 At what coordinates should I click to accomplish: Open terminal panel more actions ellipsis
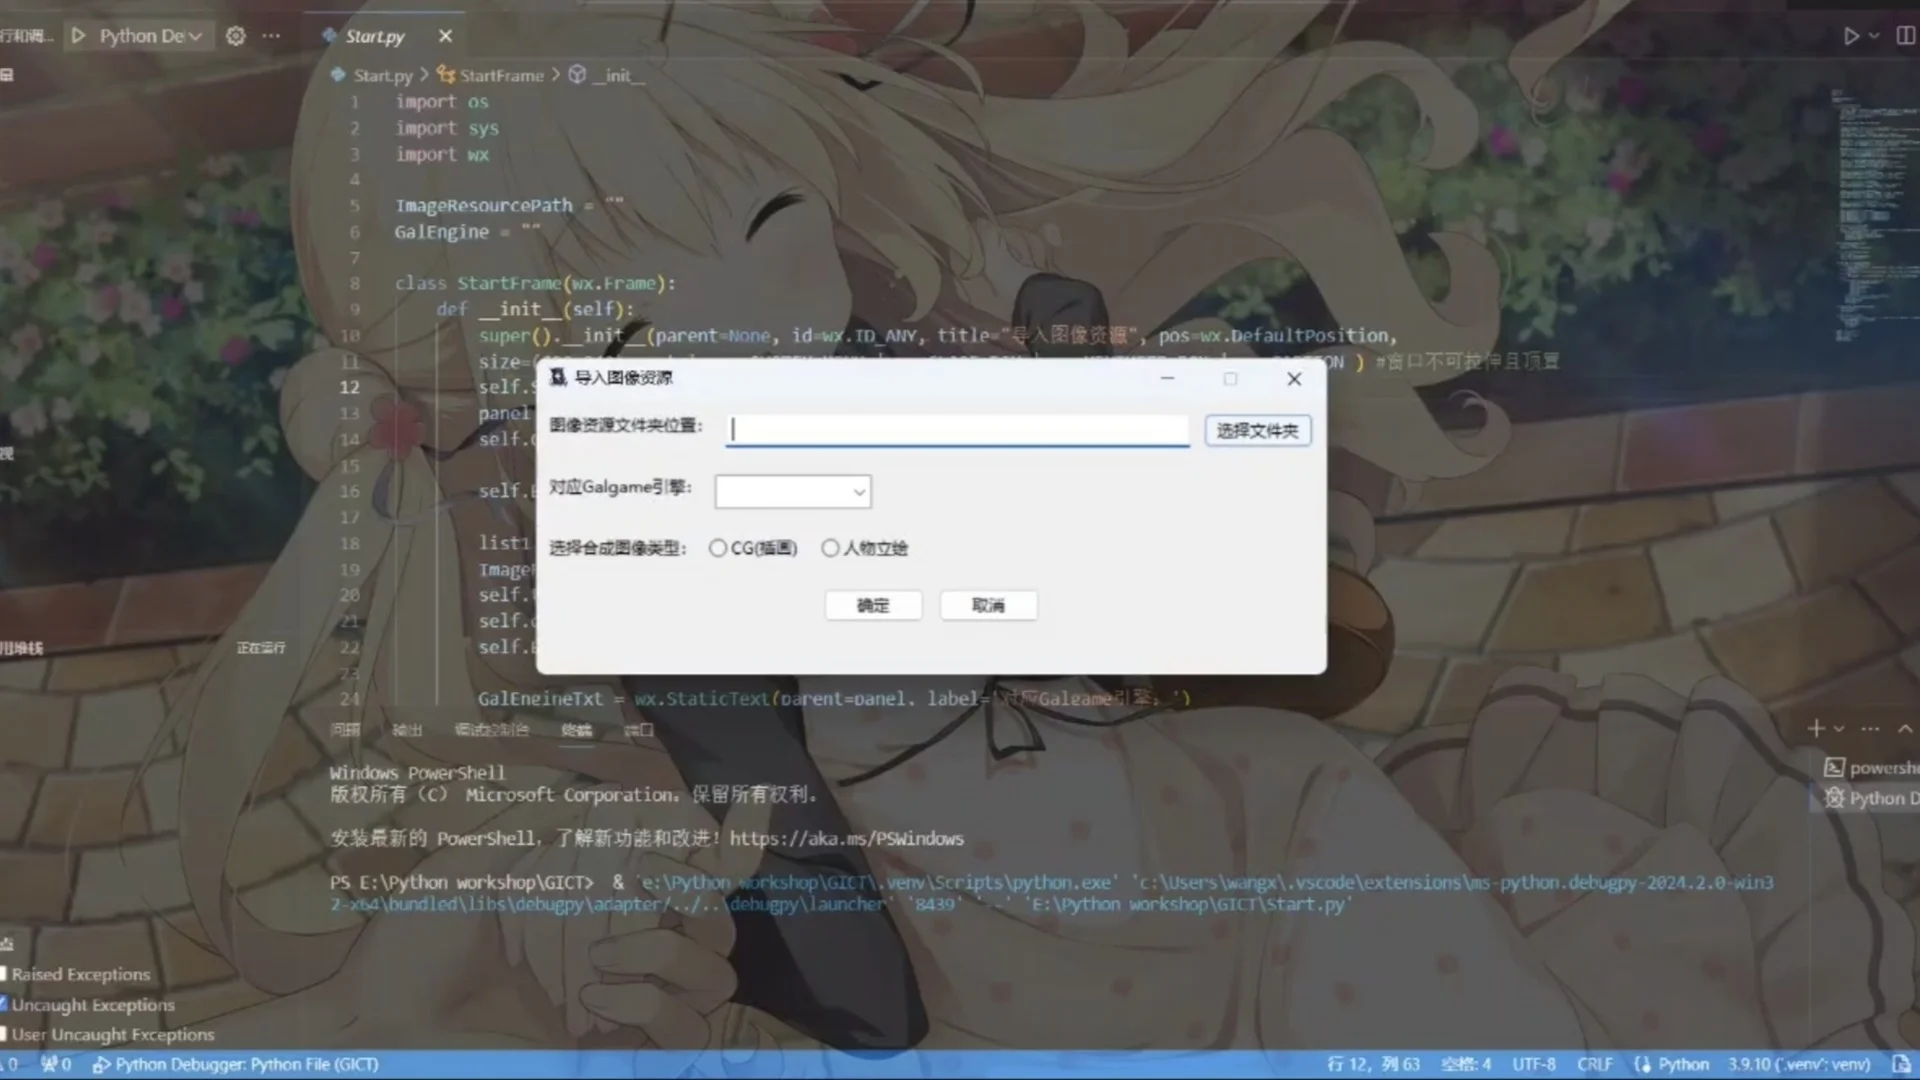click(x=1871, y=728)
